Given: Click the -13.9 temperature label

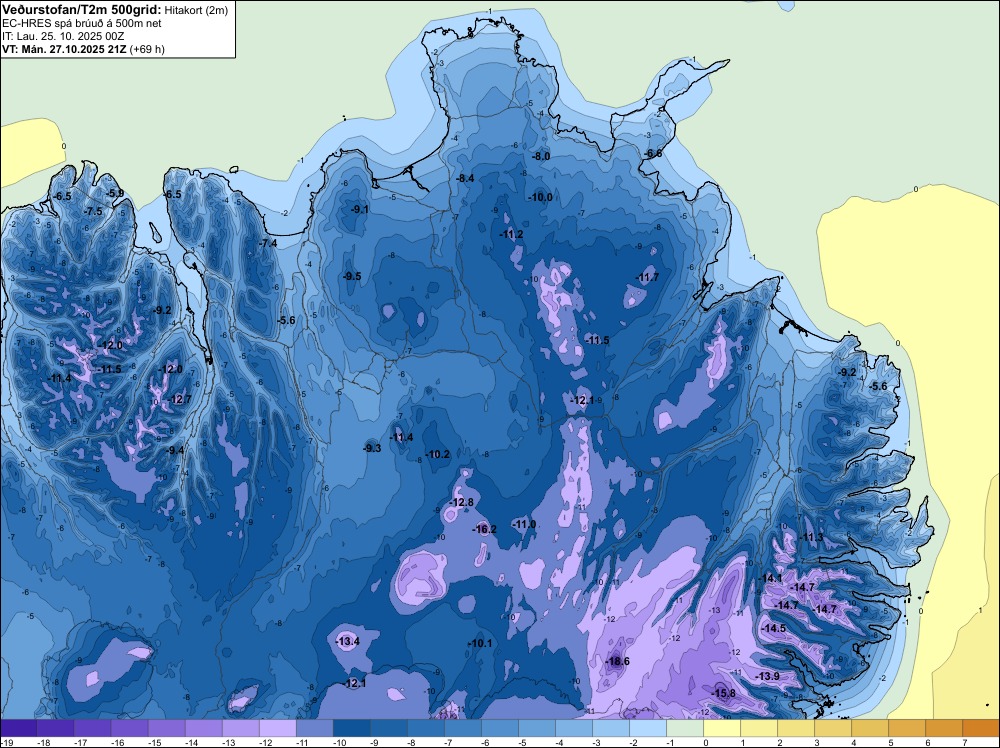Looking at the screenshot, I should (768, 676).
